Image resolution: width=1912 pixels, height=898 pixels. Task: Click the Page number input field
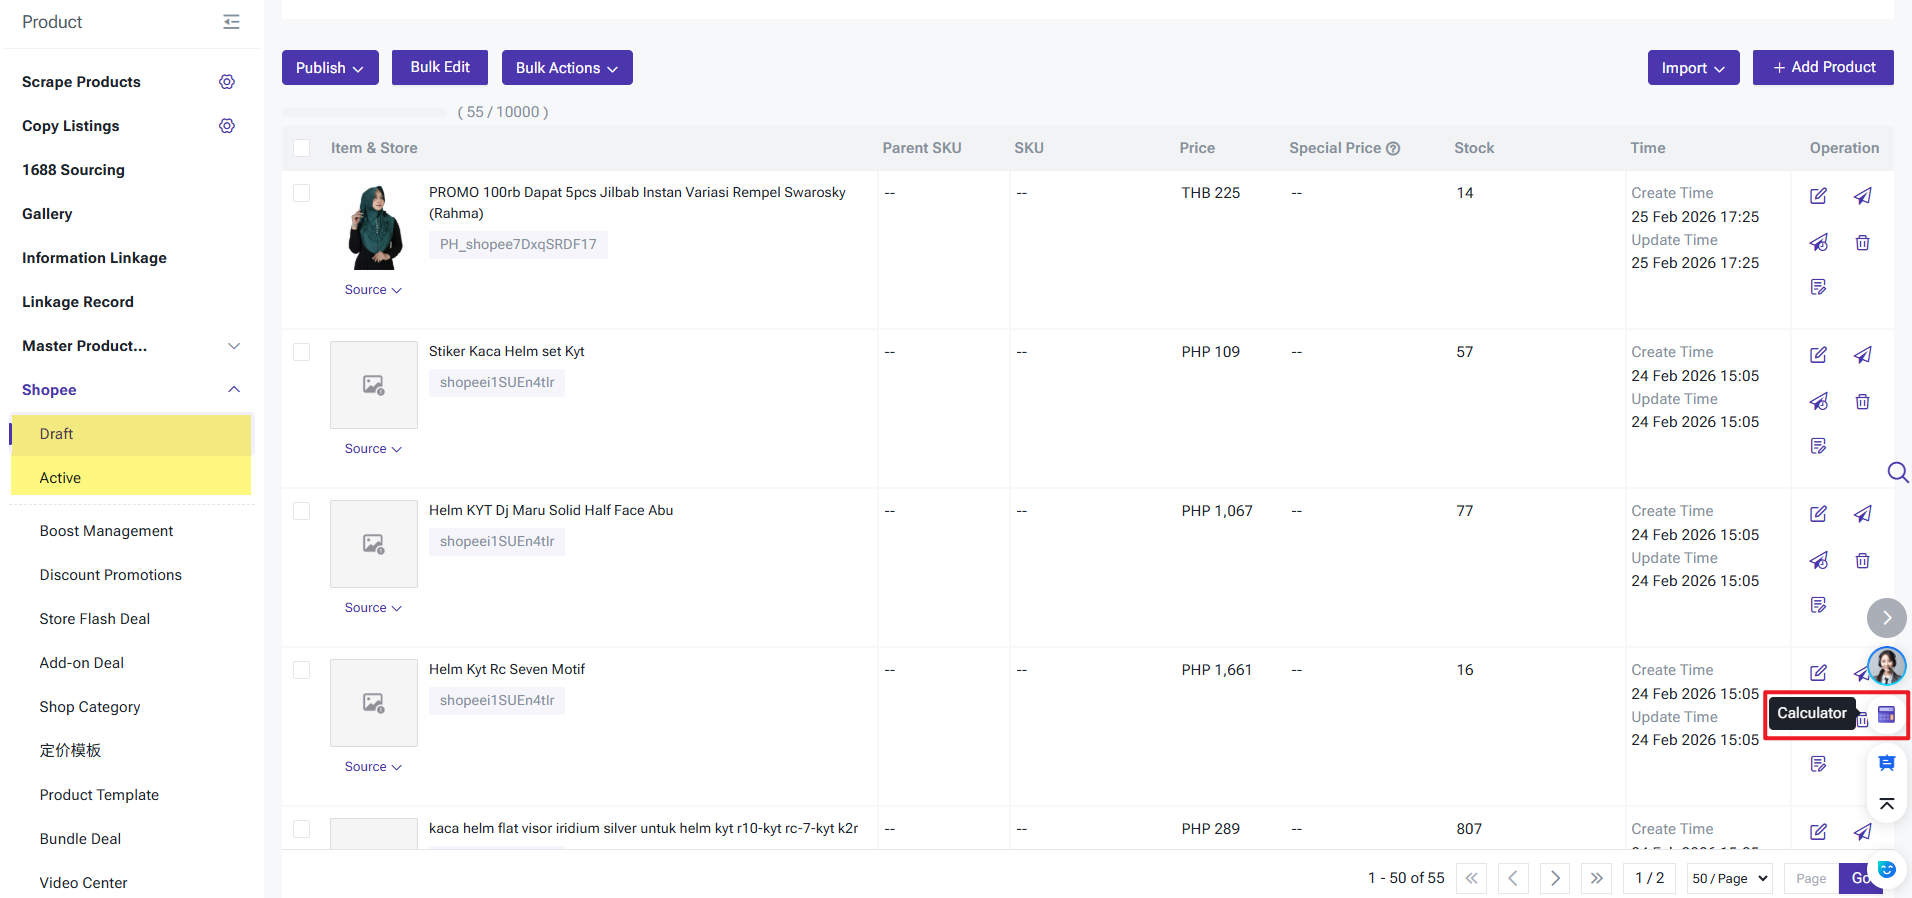(1810, 878)
